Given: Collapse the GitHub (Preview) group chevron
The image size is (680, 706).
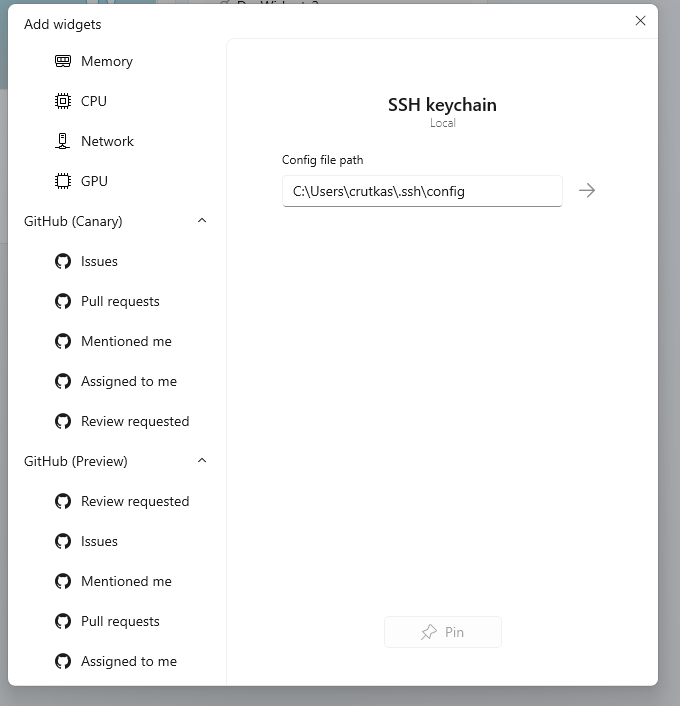Looking at the screenshot, I should click(x=202, y=461).
